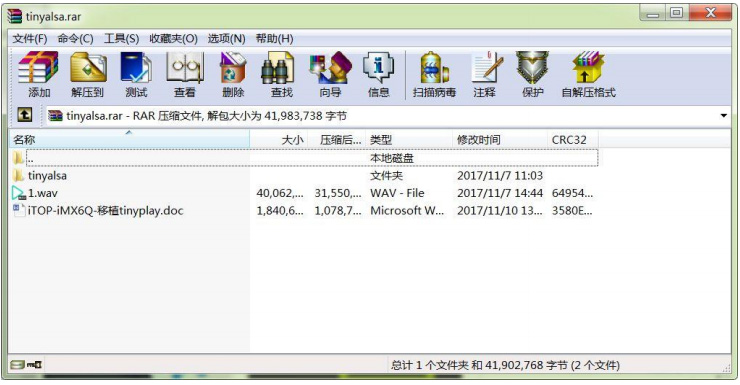Click 'WAV - File' type cell

pos(397,193)
